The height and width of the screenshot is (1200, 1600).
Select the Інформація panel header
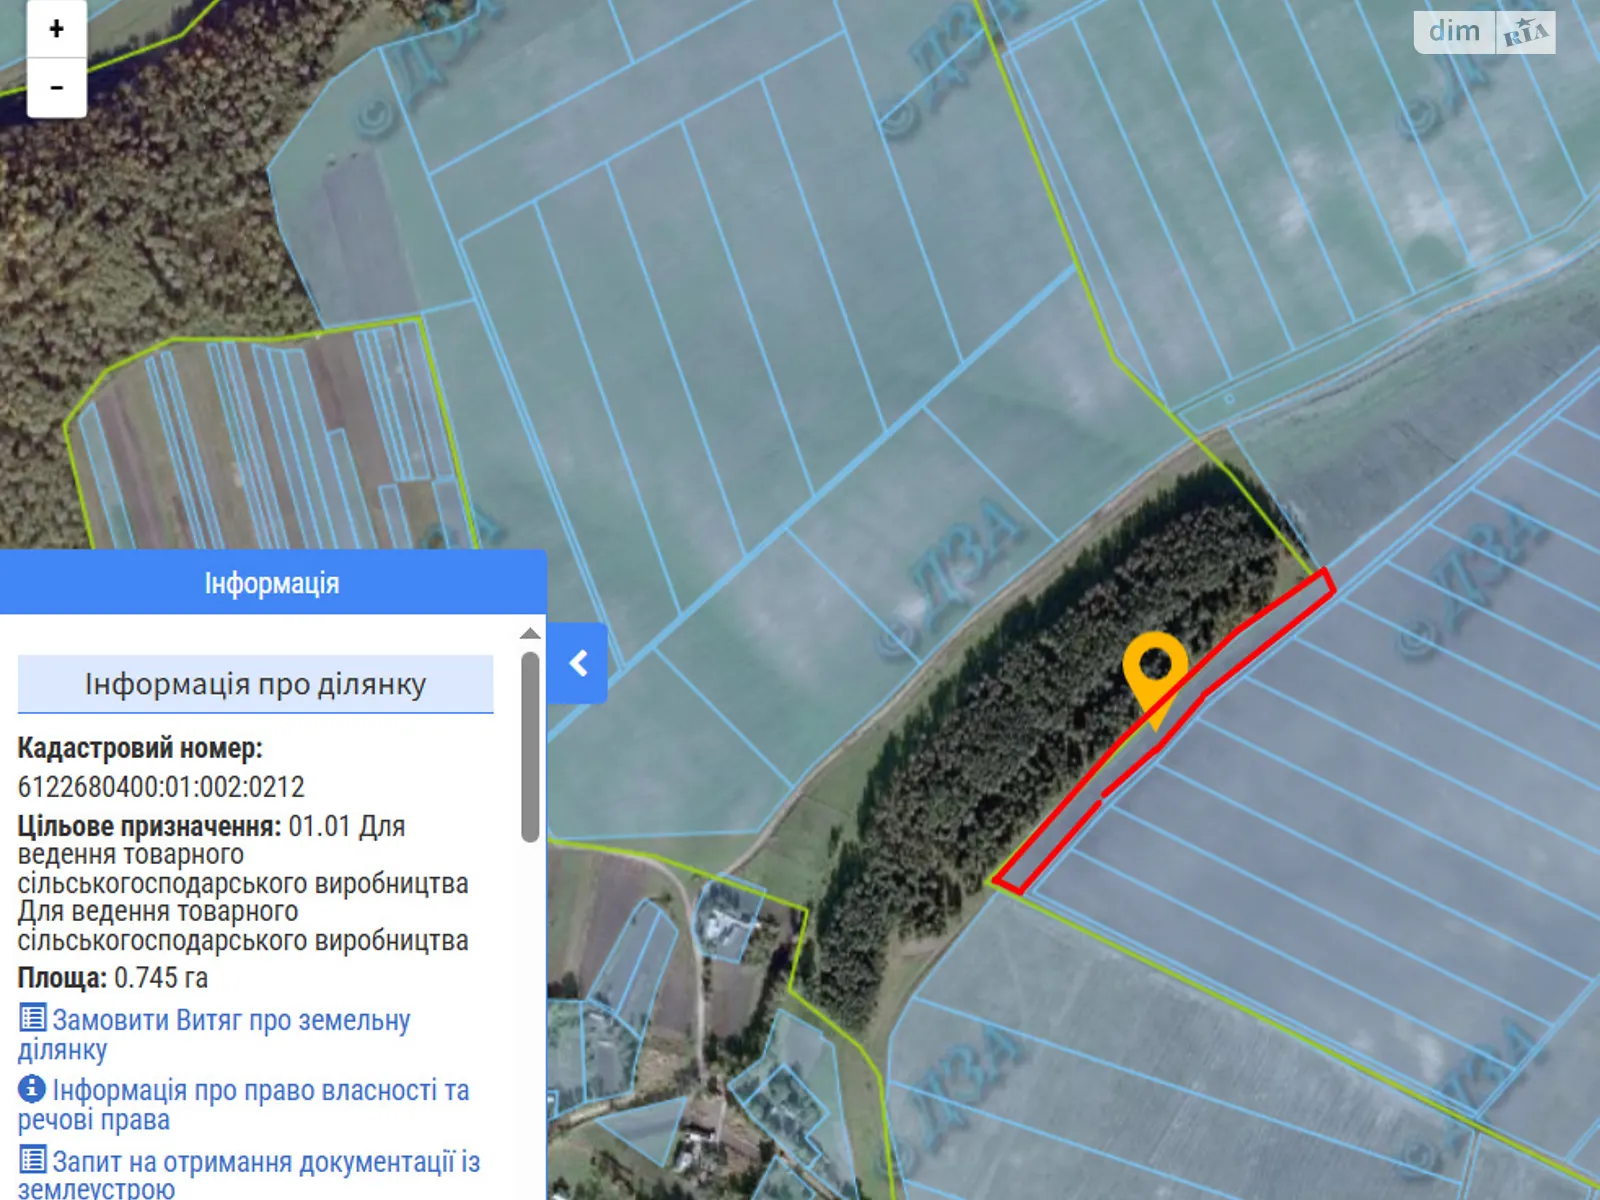coord(272,583)
